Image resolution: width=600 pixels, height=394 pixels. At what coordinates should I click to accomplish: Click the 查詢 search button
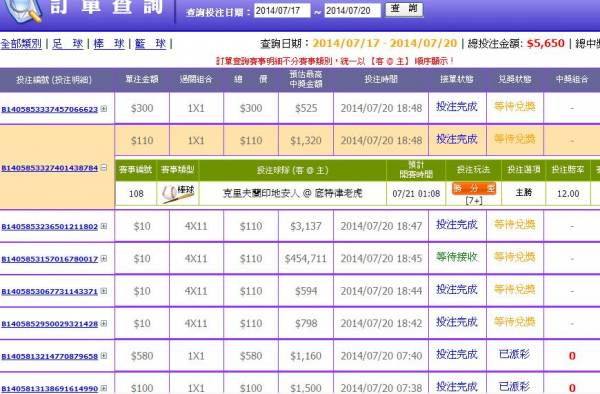pos(404,9)
